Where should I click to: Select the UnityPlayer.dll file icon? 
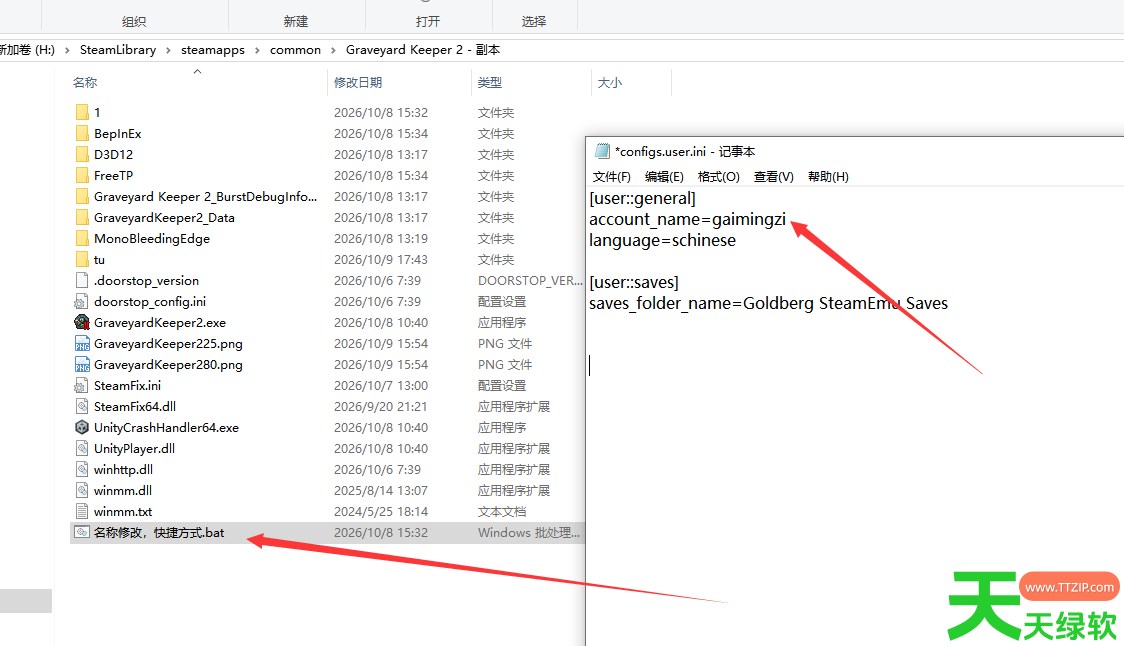tap(82, 449)
